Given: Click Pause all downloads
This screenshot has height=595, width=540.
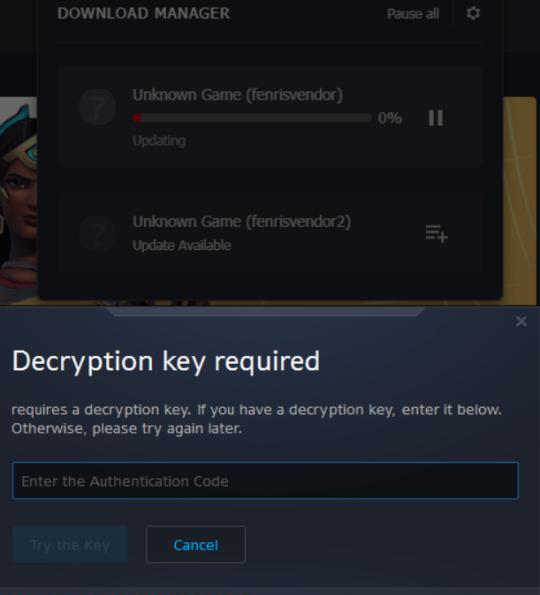Looking at the screenshot, I should pos(413,14).
